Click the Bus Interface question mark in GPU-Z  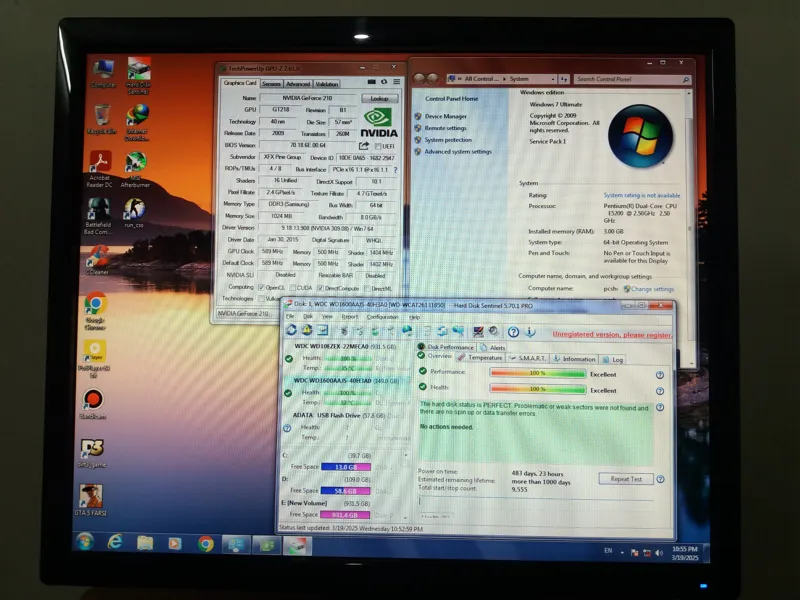[x=395, y=170]
